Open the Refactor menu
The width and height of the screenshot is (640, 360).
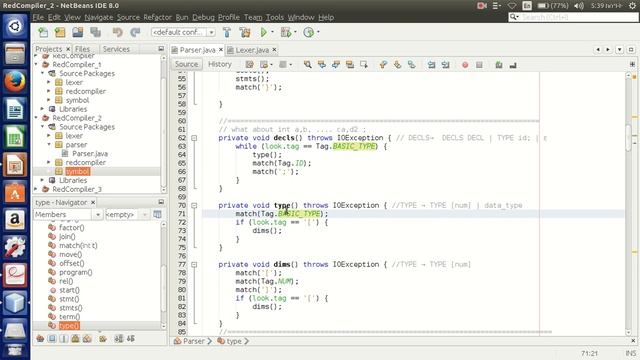157,17
